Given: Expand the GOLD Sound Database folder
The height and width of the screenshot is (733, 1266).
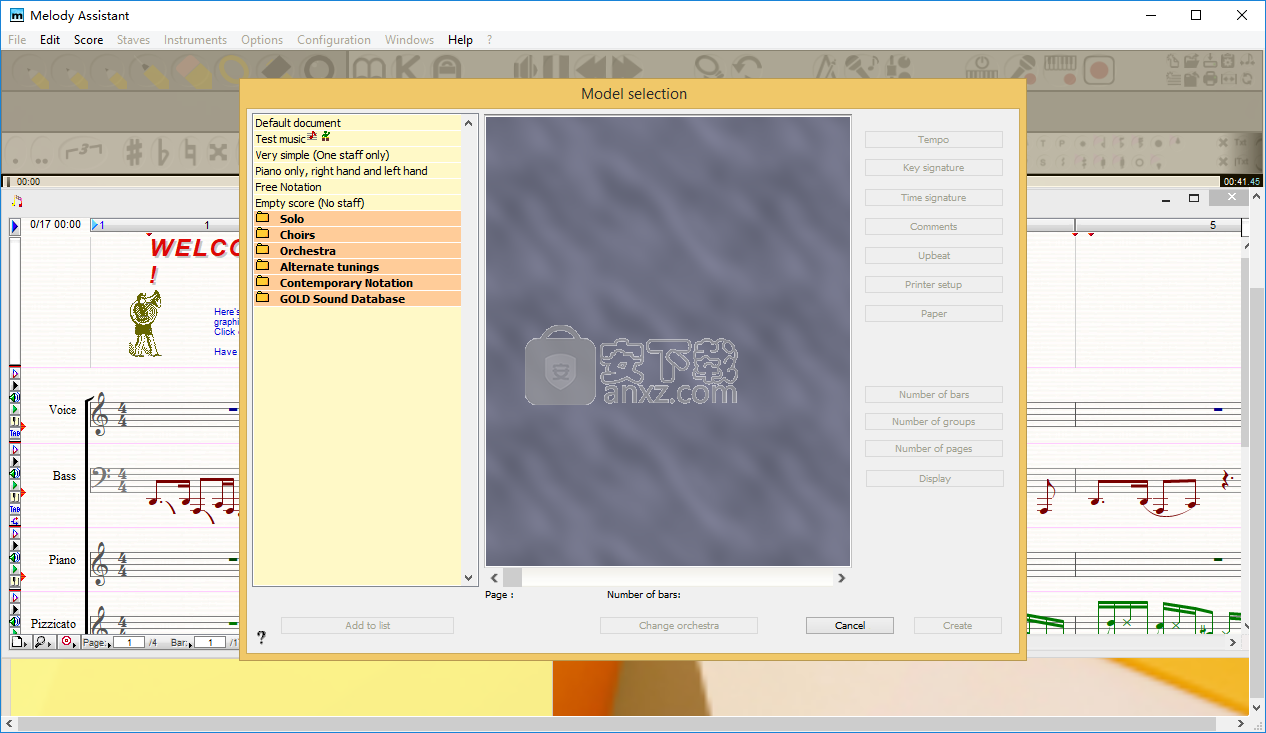Looking at the screenshot, I should point(357,299).
